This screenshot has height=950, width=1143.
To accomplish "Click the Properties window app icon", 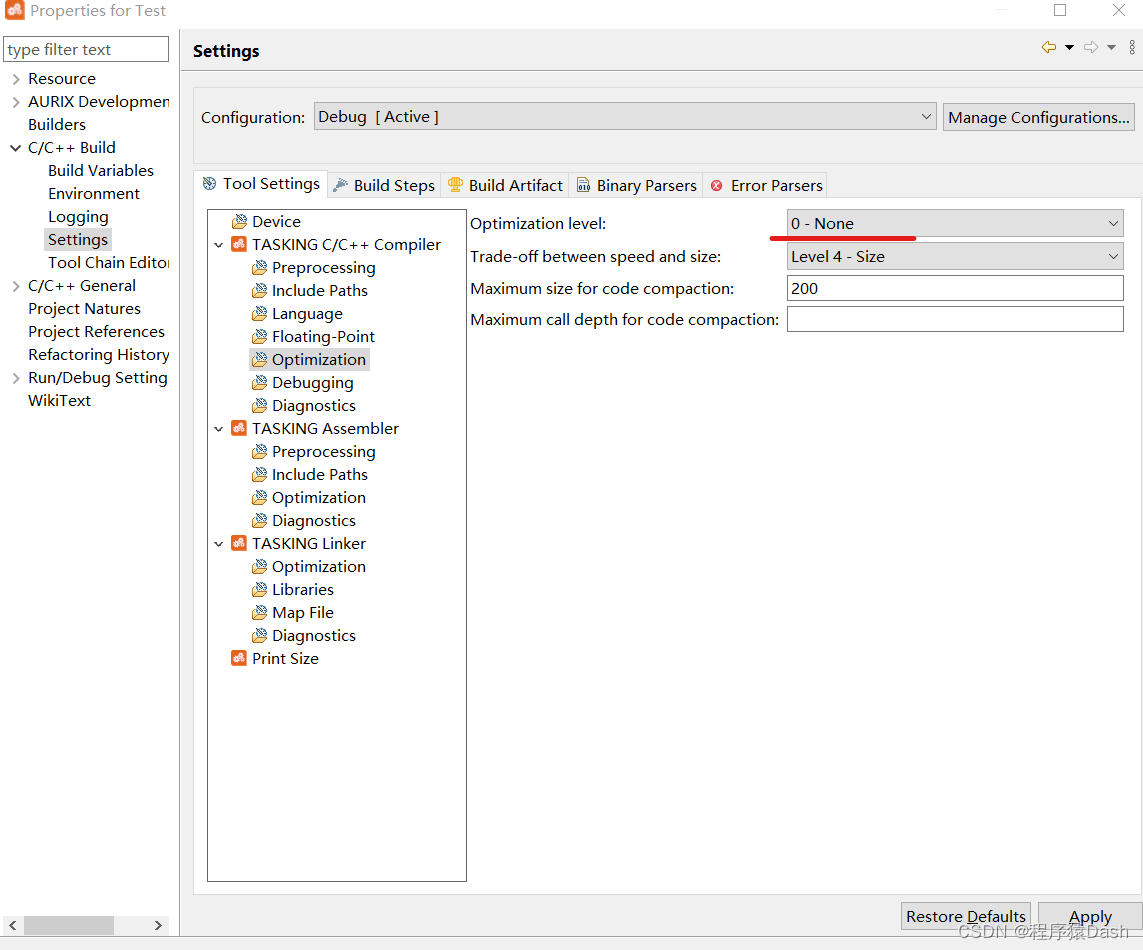I will pos(15,10).
